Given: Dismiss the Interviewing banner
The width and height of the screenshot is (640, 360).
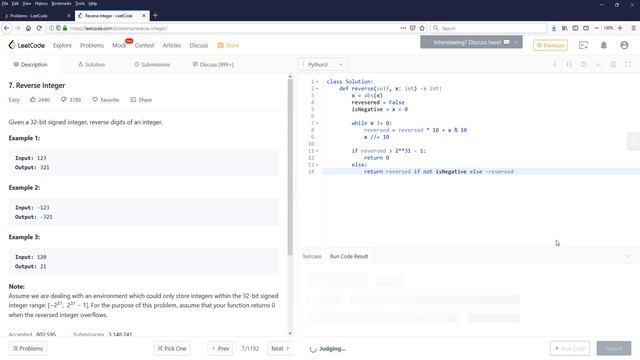Looking at the screenshot, I should (516, 42).
